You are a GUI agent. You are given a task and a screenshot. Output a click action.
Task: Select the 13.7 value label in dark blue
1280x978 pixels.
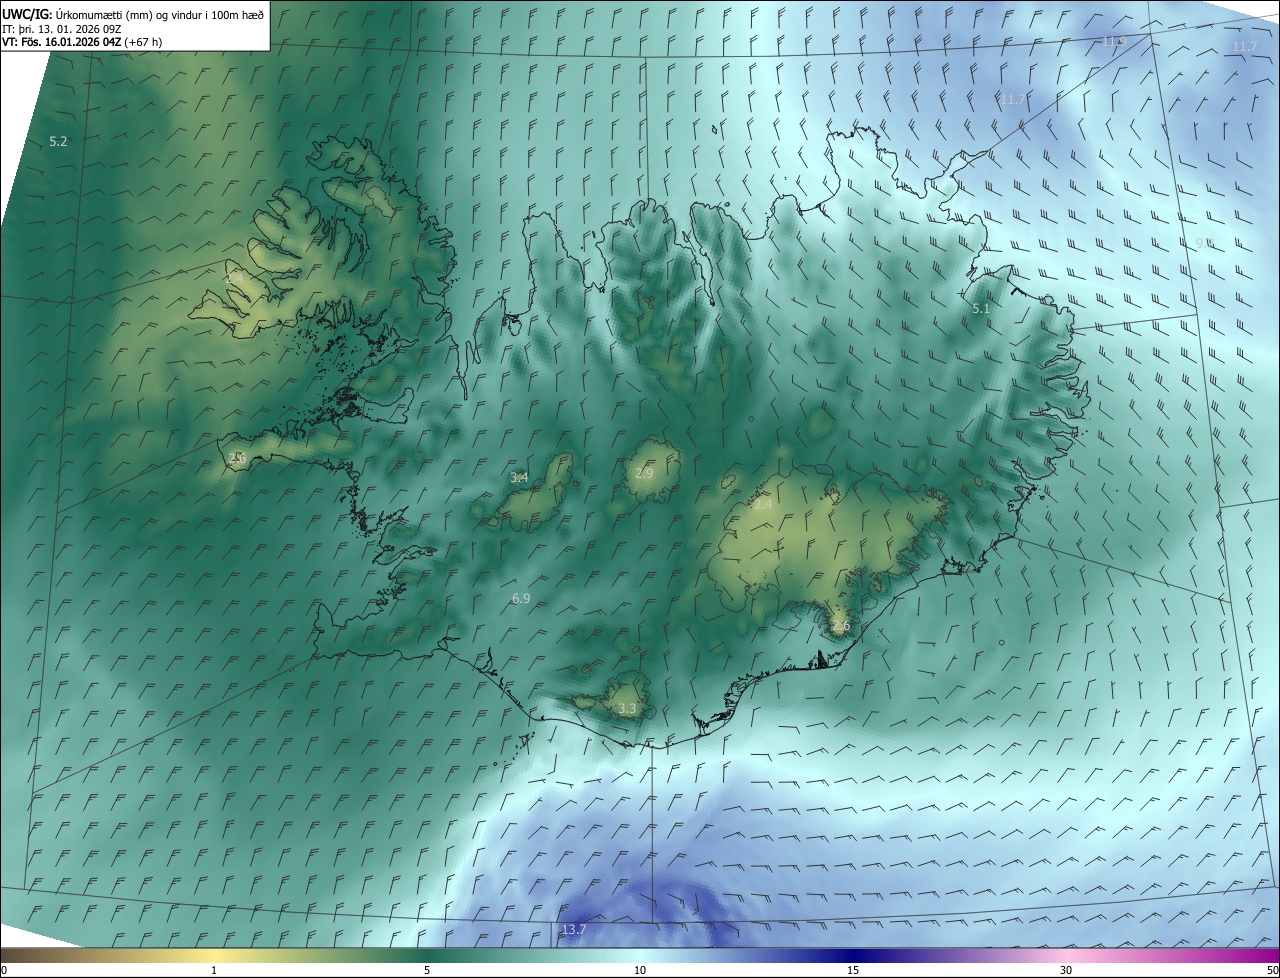click(573, 930)
